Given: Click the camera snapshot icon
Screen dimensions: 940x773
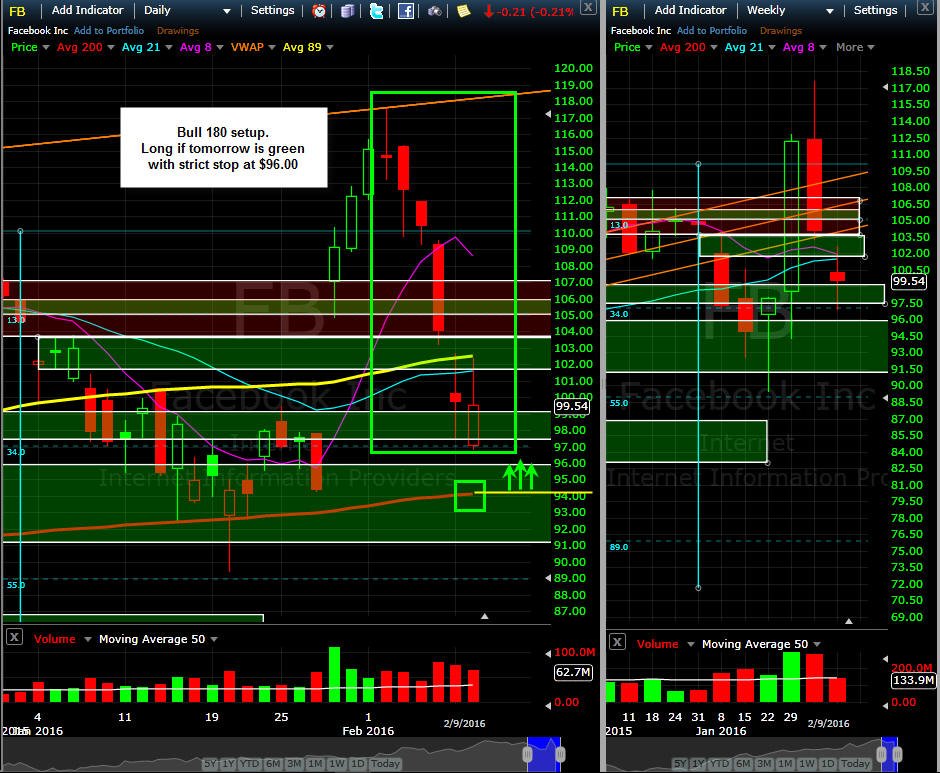Looking at the screenshot, I should point(435,11).
